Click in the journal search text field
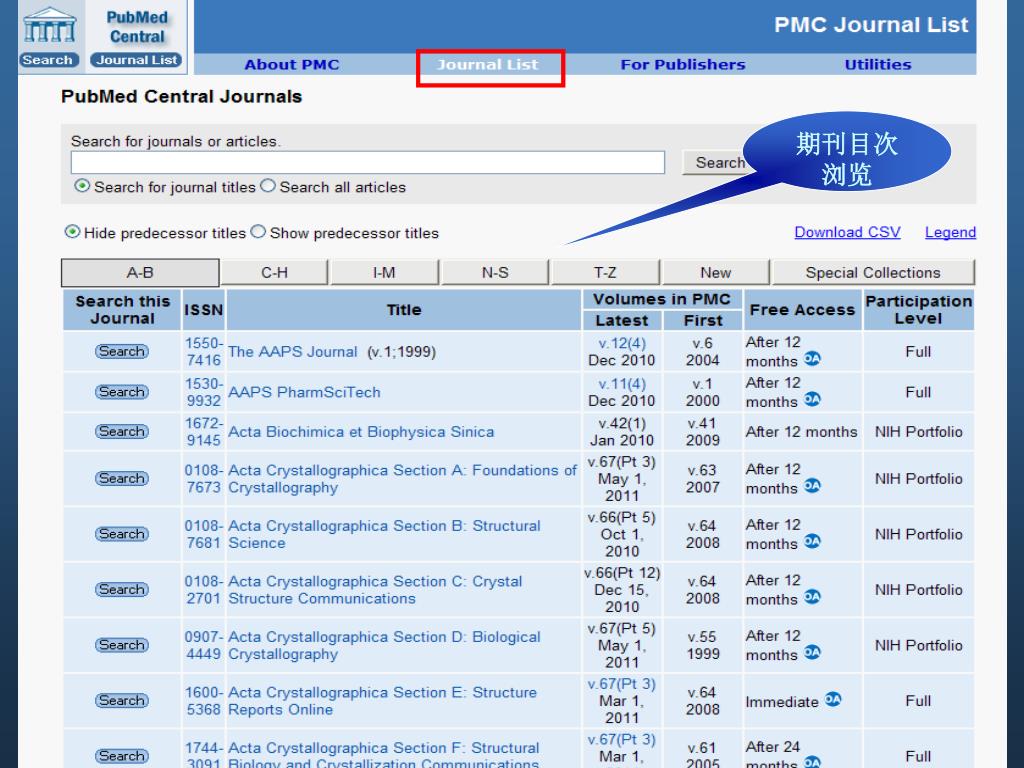This screenshot has width=1024, height=768. 368,163
